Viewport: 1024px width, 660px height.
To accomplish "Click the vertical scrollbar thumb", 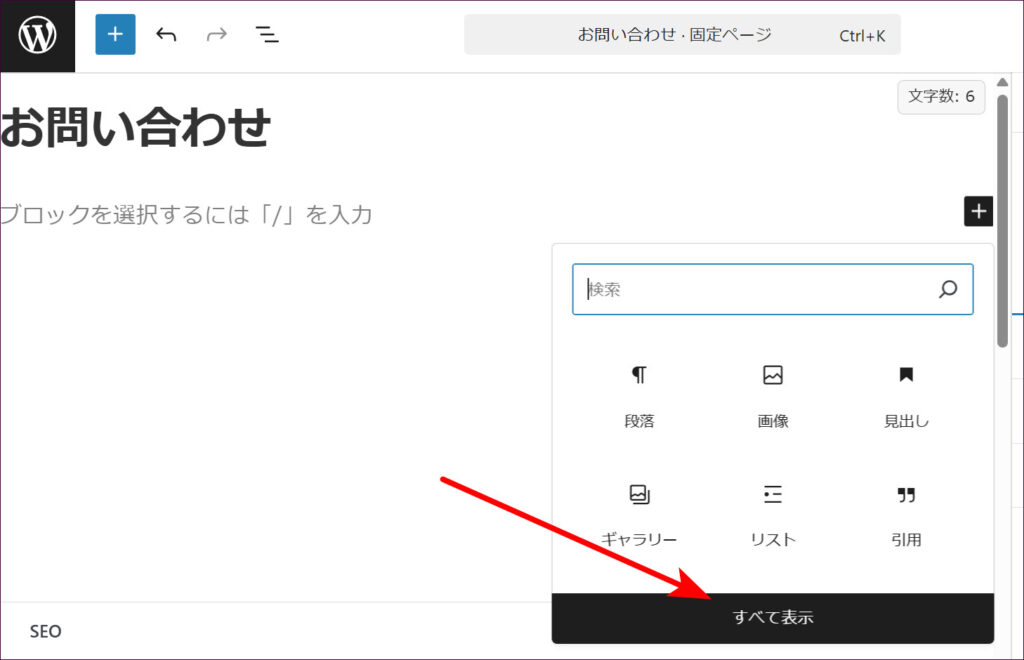I will pyautogui.click(x=1002, y=220).
